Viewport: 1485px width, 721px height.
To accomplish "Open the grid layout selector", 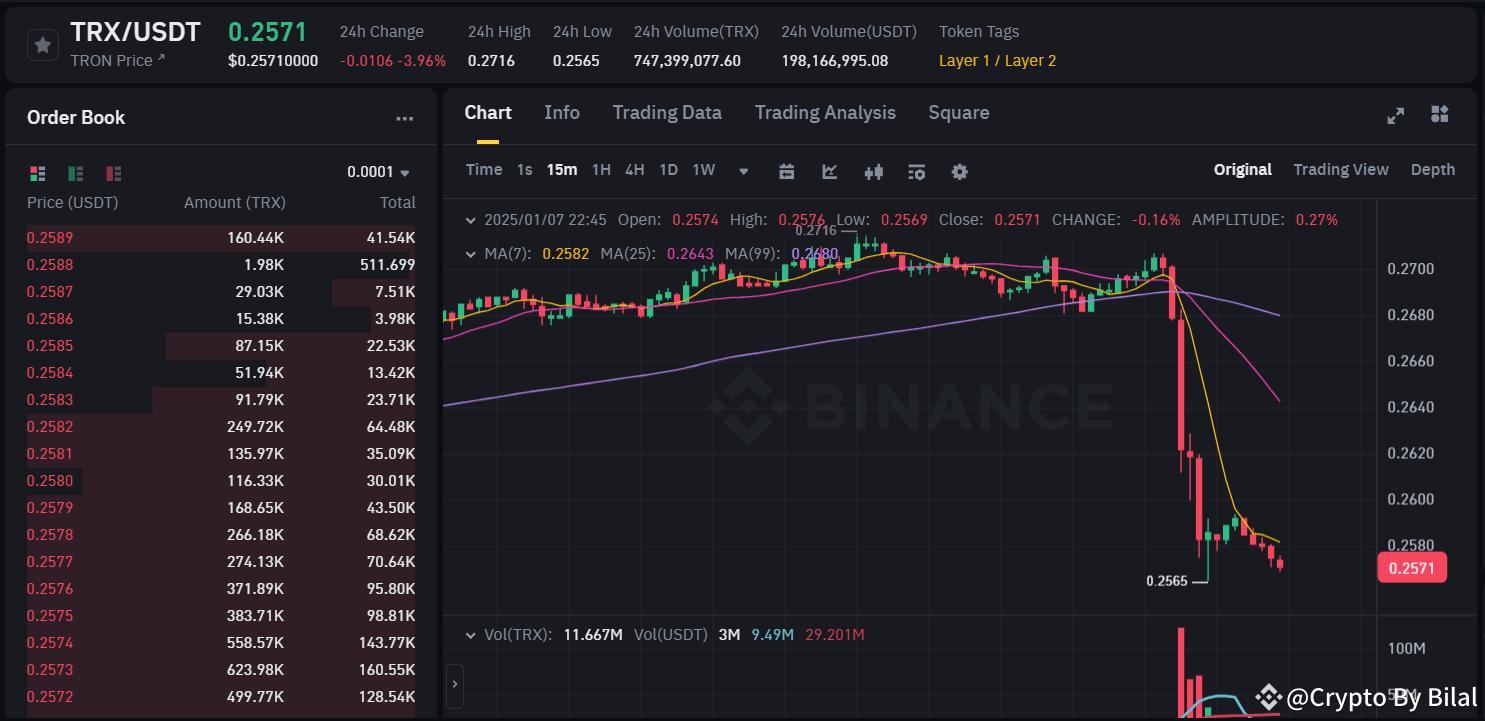I will [x=1439, y=115].
